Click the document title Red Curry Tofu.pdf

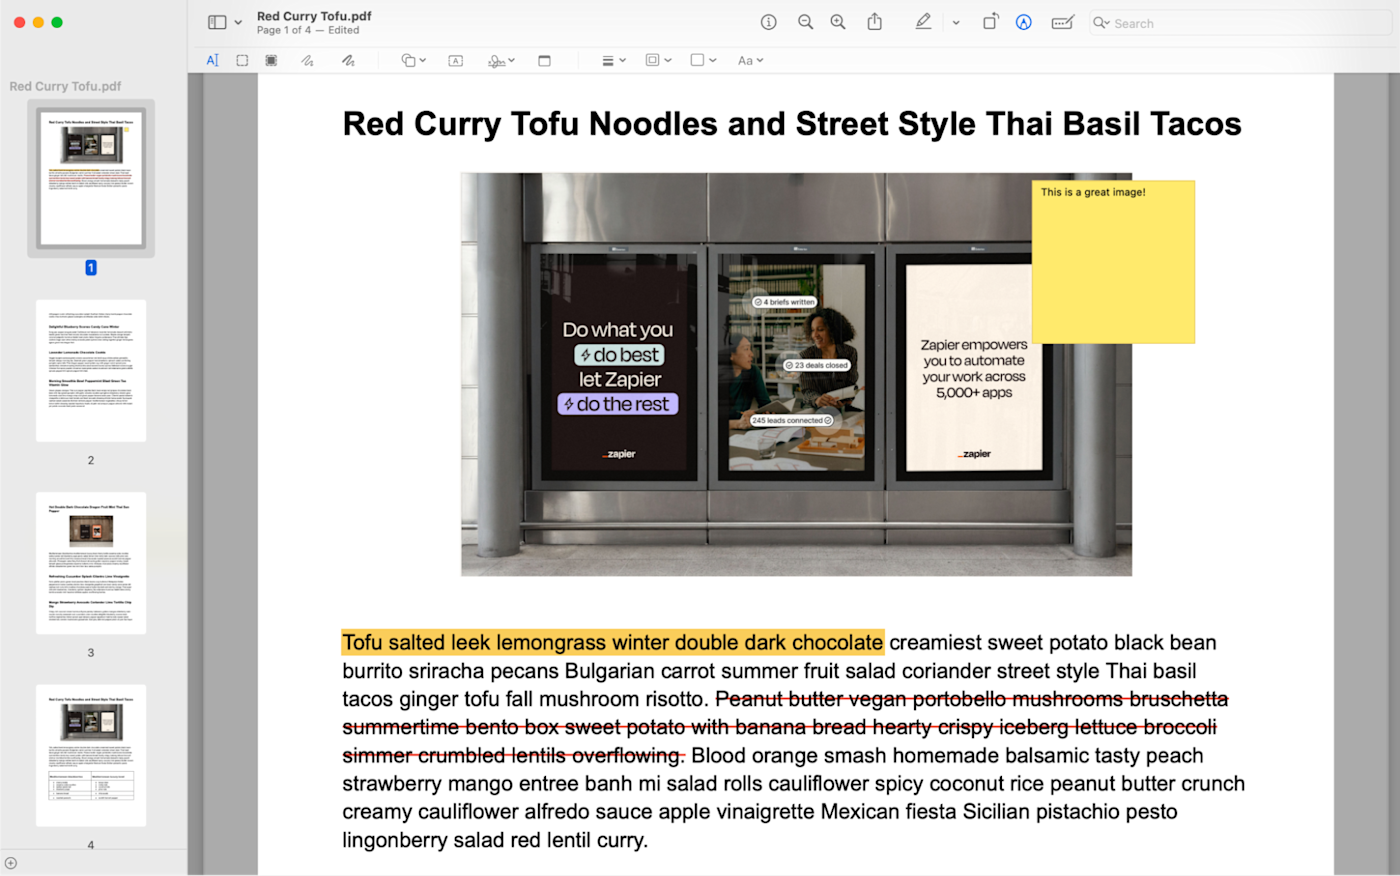(x=314, y=16)
